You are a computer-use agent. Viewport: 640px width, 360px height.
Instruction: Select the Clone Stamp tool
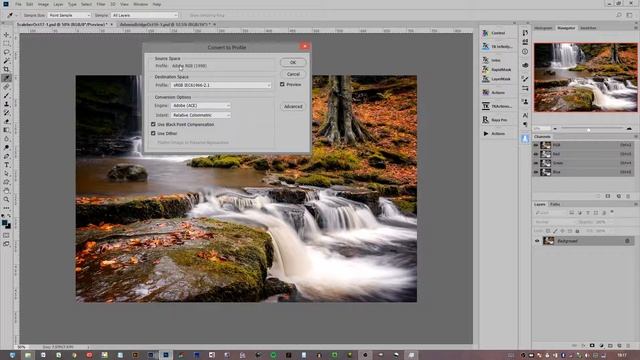(6, 104)
